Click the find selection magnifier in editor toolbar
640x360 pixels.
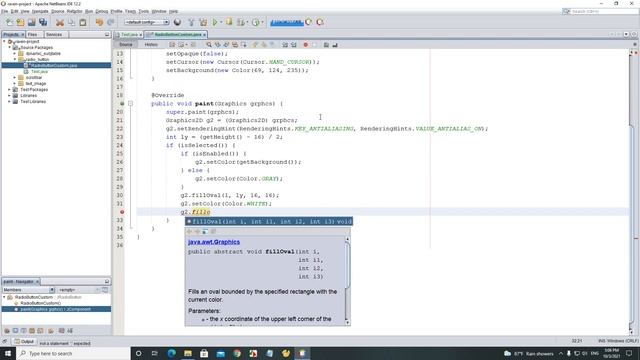(x=209, y=44)
